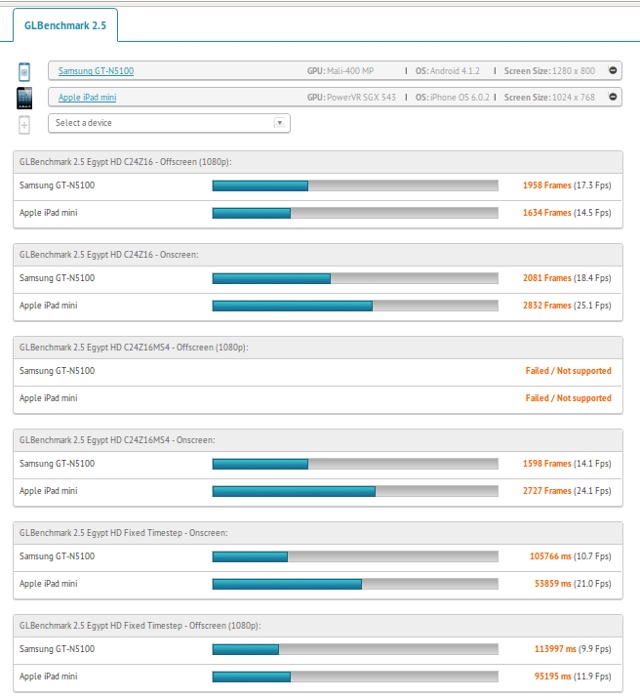Click Fixed Timestep Onscreen section header
Viewport: 640px width, 698px height.
click(x=123, y=533)
